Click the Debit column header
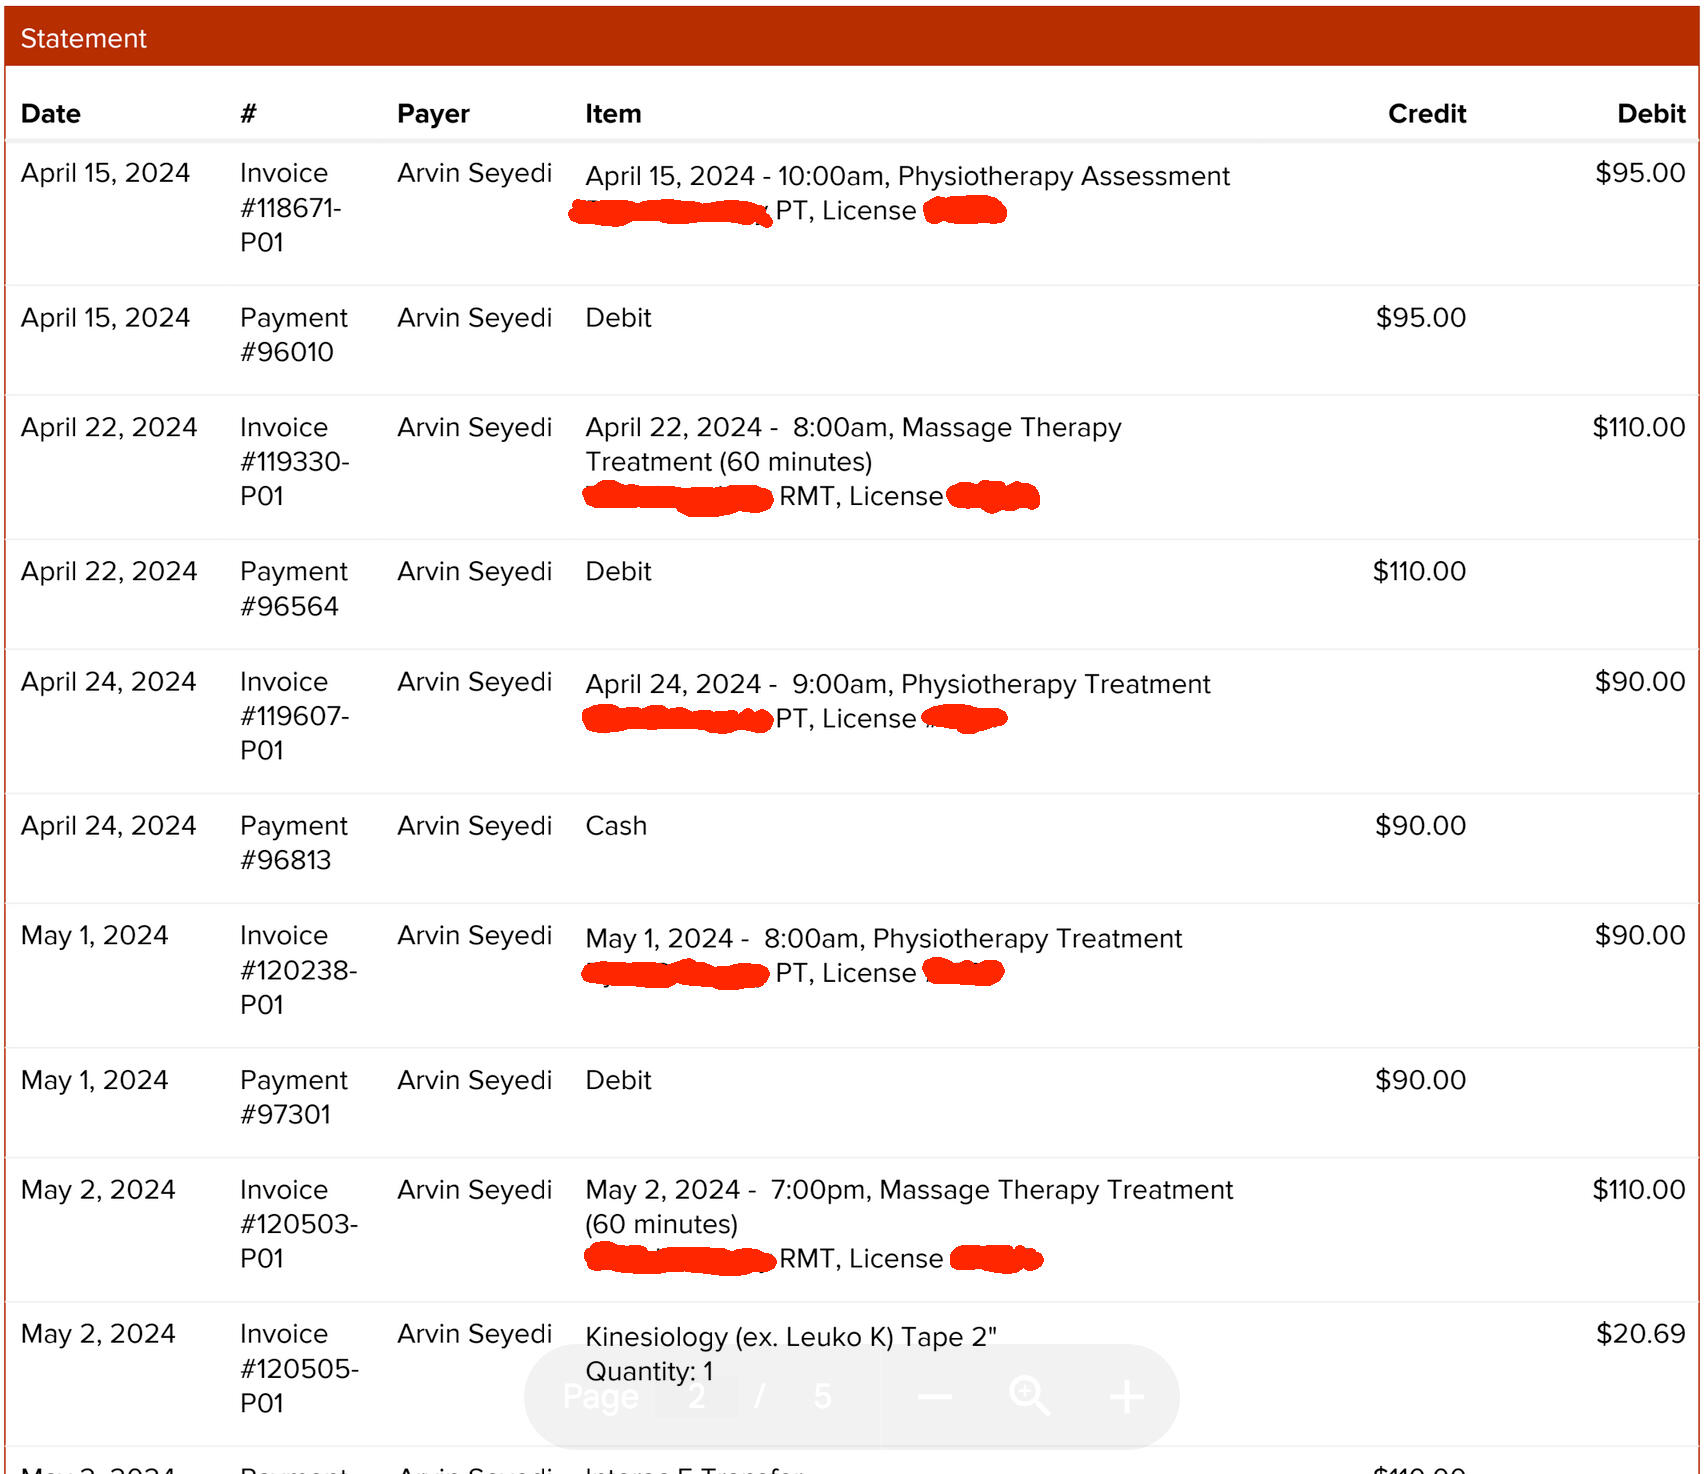Image resolution: width=1704 pixels, height=1474 pixels. [1650, 114]
